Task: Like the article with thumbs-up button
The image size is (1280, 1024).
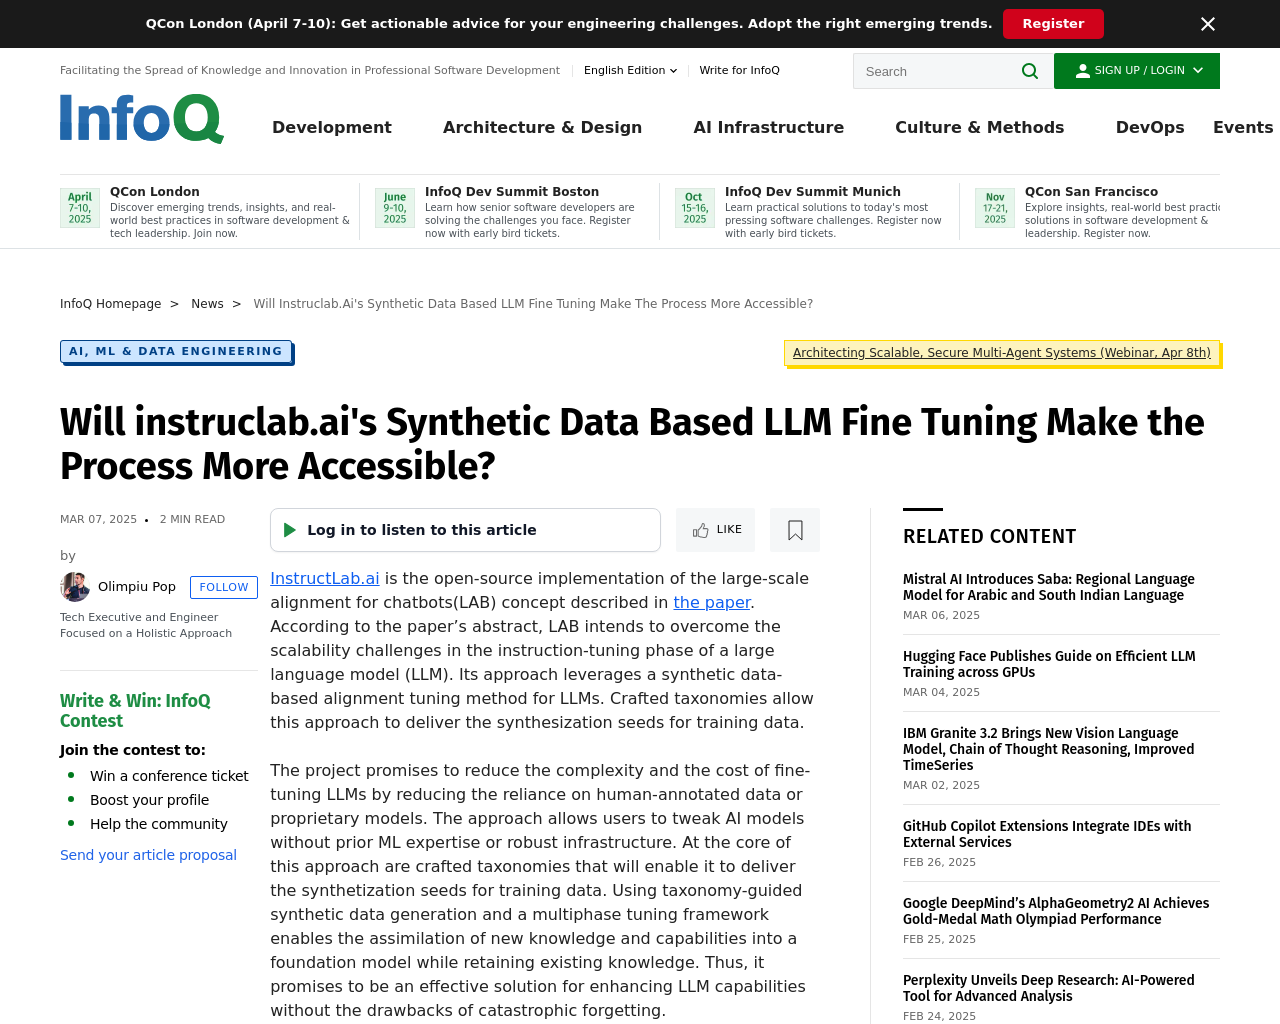Action: tap(715, 530)
